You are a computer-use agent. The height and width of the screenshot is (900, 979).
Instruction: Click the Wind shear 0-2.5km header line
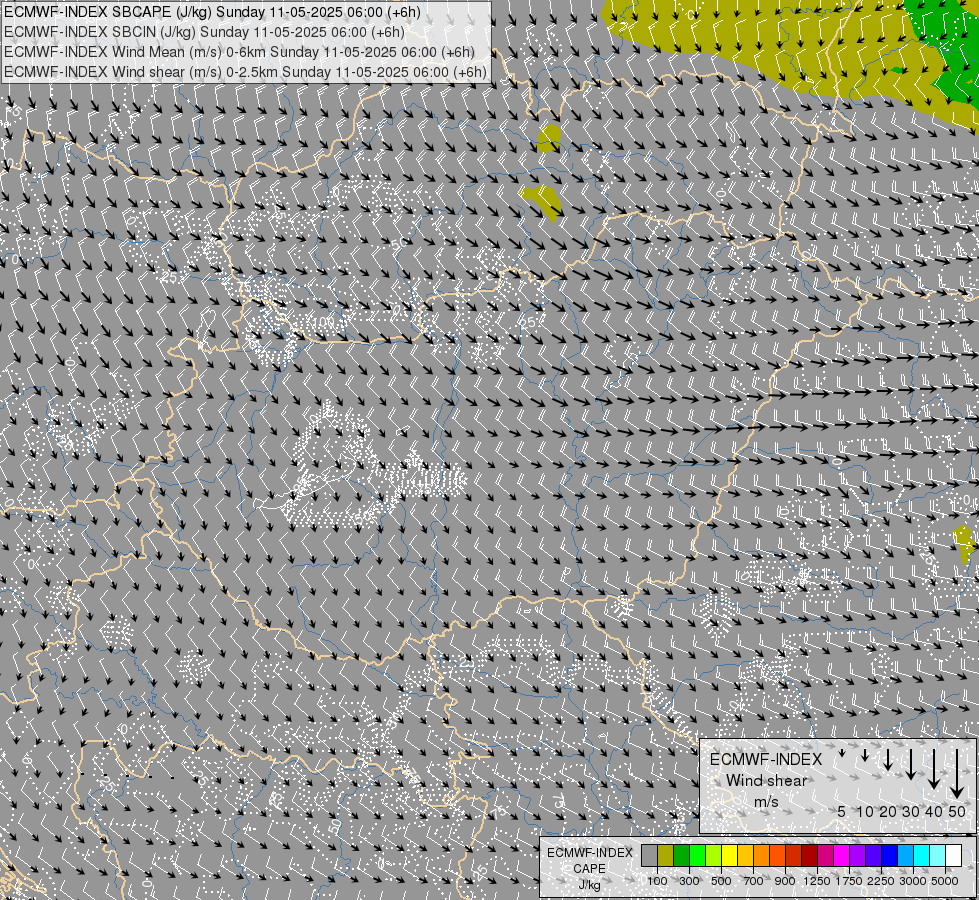coord(245,72)
